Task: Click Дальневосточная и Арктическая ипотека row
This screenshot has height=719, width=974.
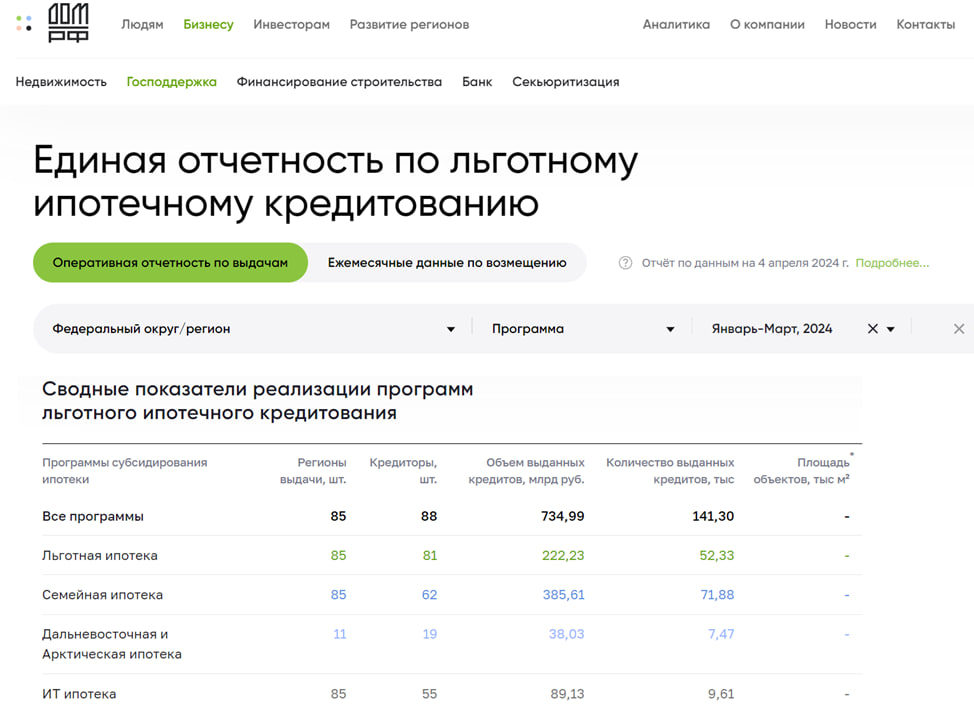Action: (112, 644)
